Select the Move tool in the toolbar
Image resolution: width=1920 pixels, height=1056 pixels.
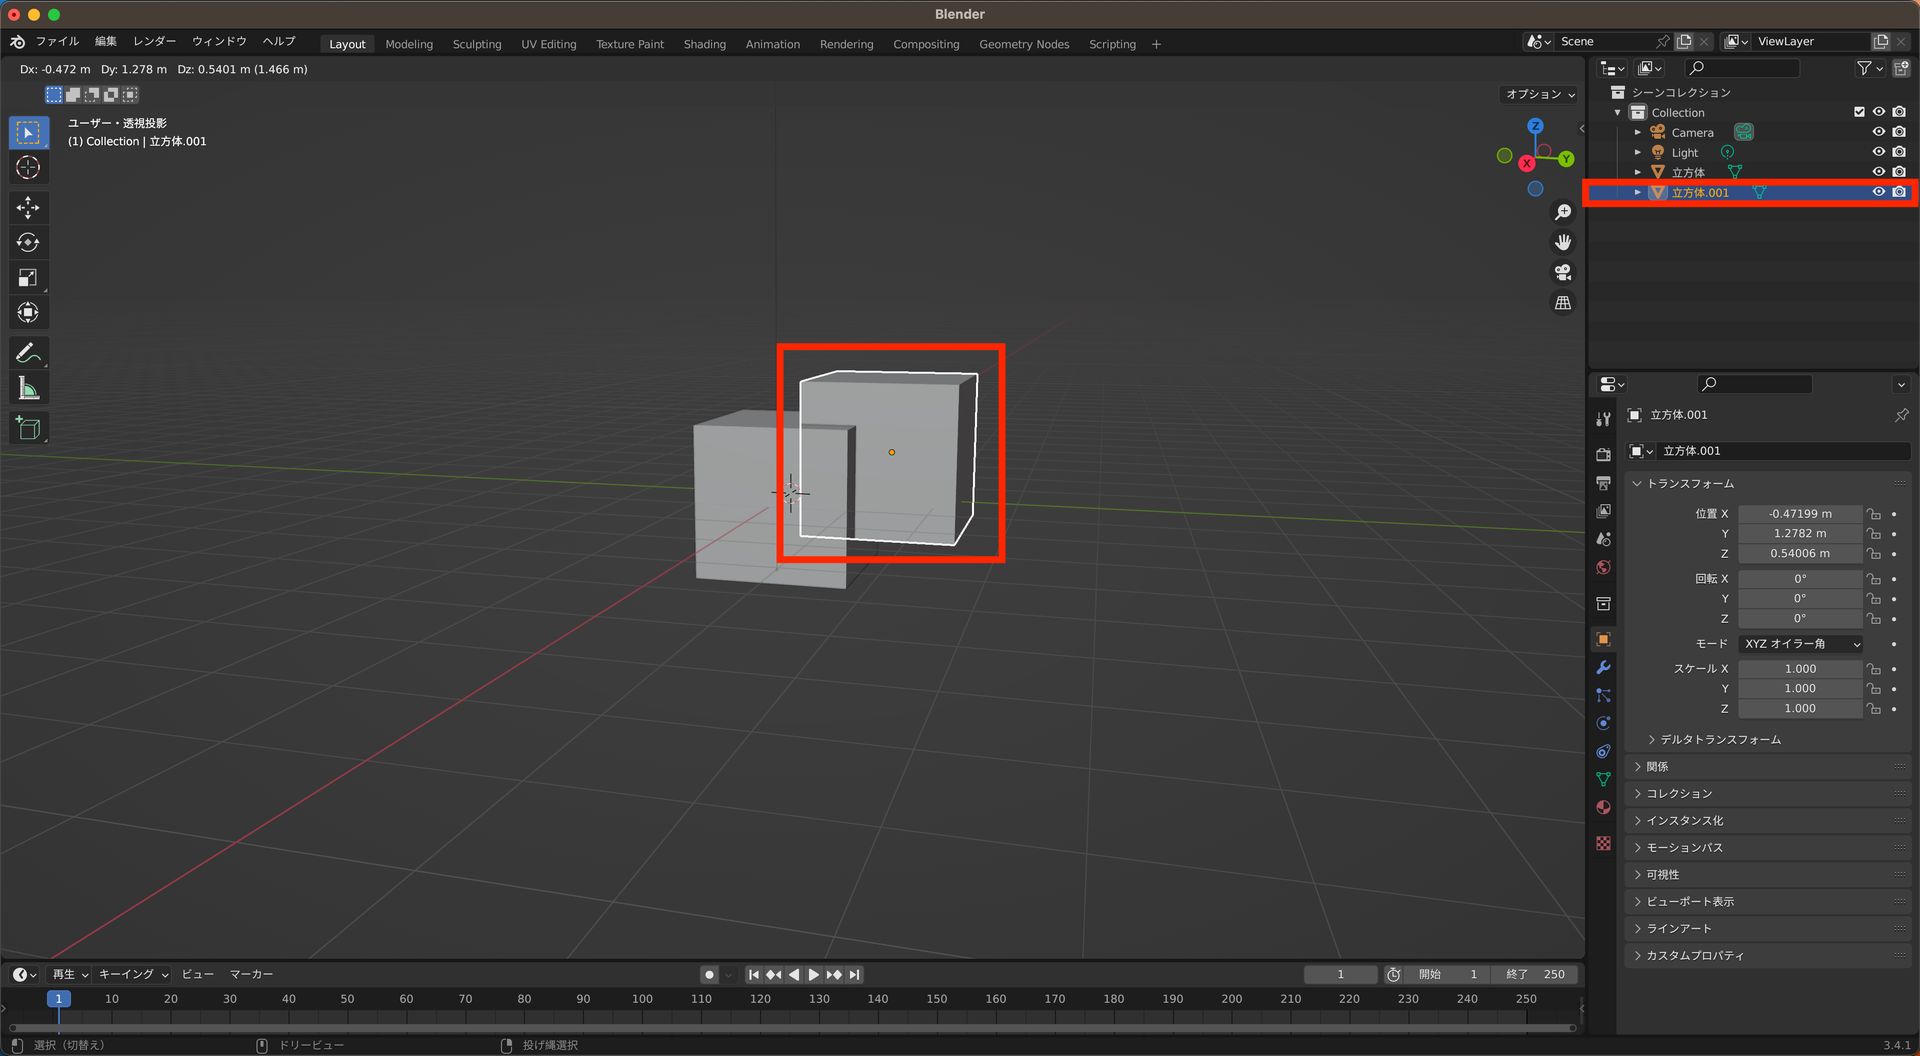(28, 207)
